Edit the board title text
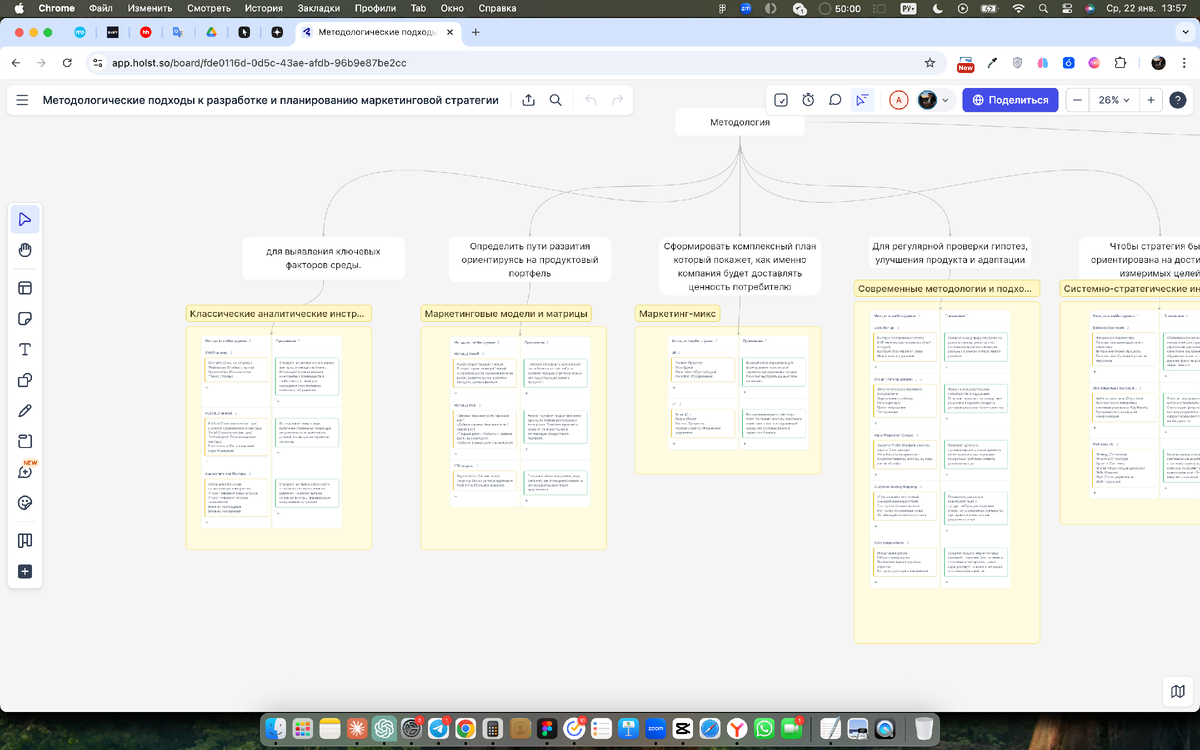The height and width of the screenshot is (750, 1200). coord(270,100)
